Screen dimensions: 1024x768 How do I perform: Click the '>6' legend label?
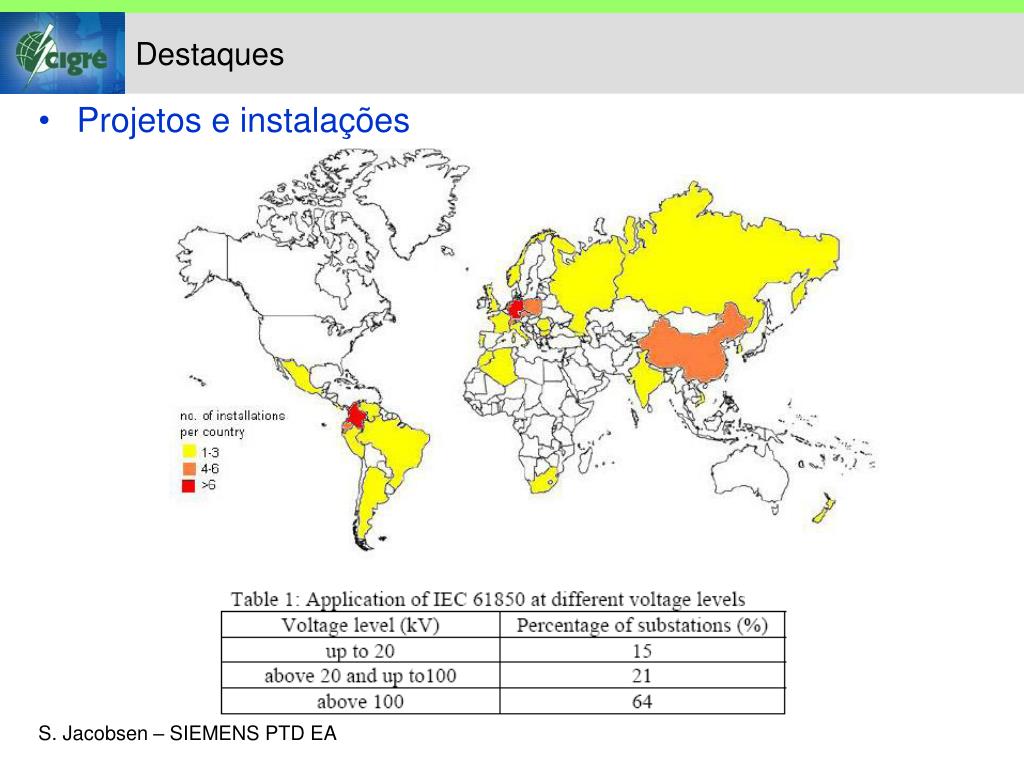pyautogui.click(x=208, y=485)
